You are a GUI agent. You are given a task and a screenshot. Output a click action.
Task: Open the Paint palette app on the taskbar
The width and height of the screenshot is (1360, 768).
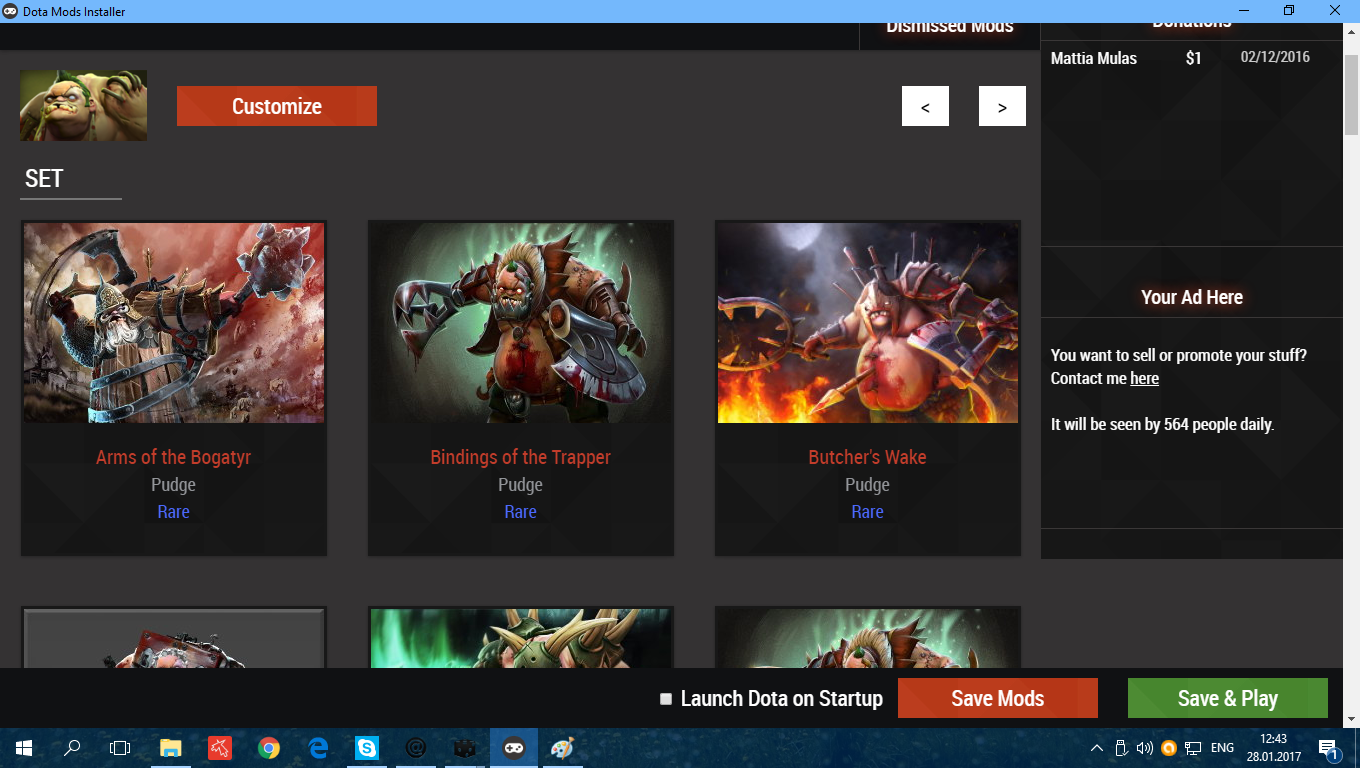562,748
